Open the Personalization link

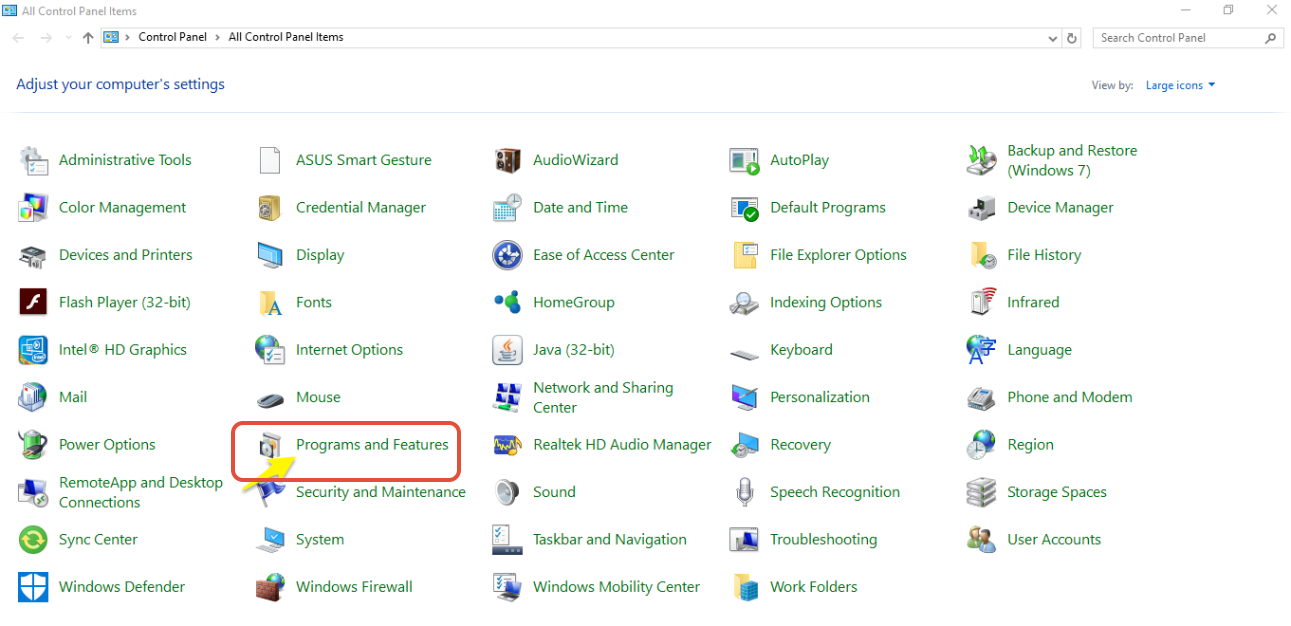point(820,397)
